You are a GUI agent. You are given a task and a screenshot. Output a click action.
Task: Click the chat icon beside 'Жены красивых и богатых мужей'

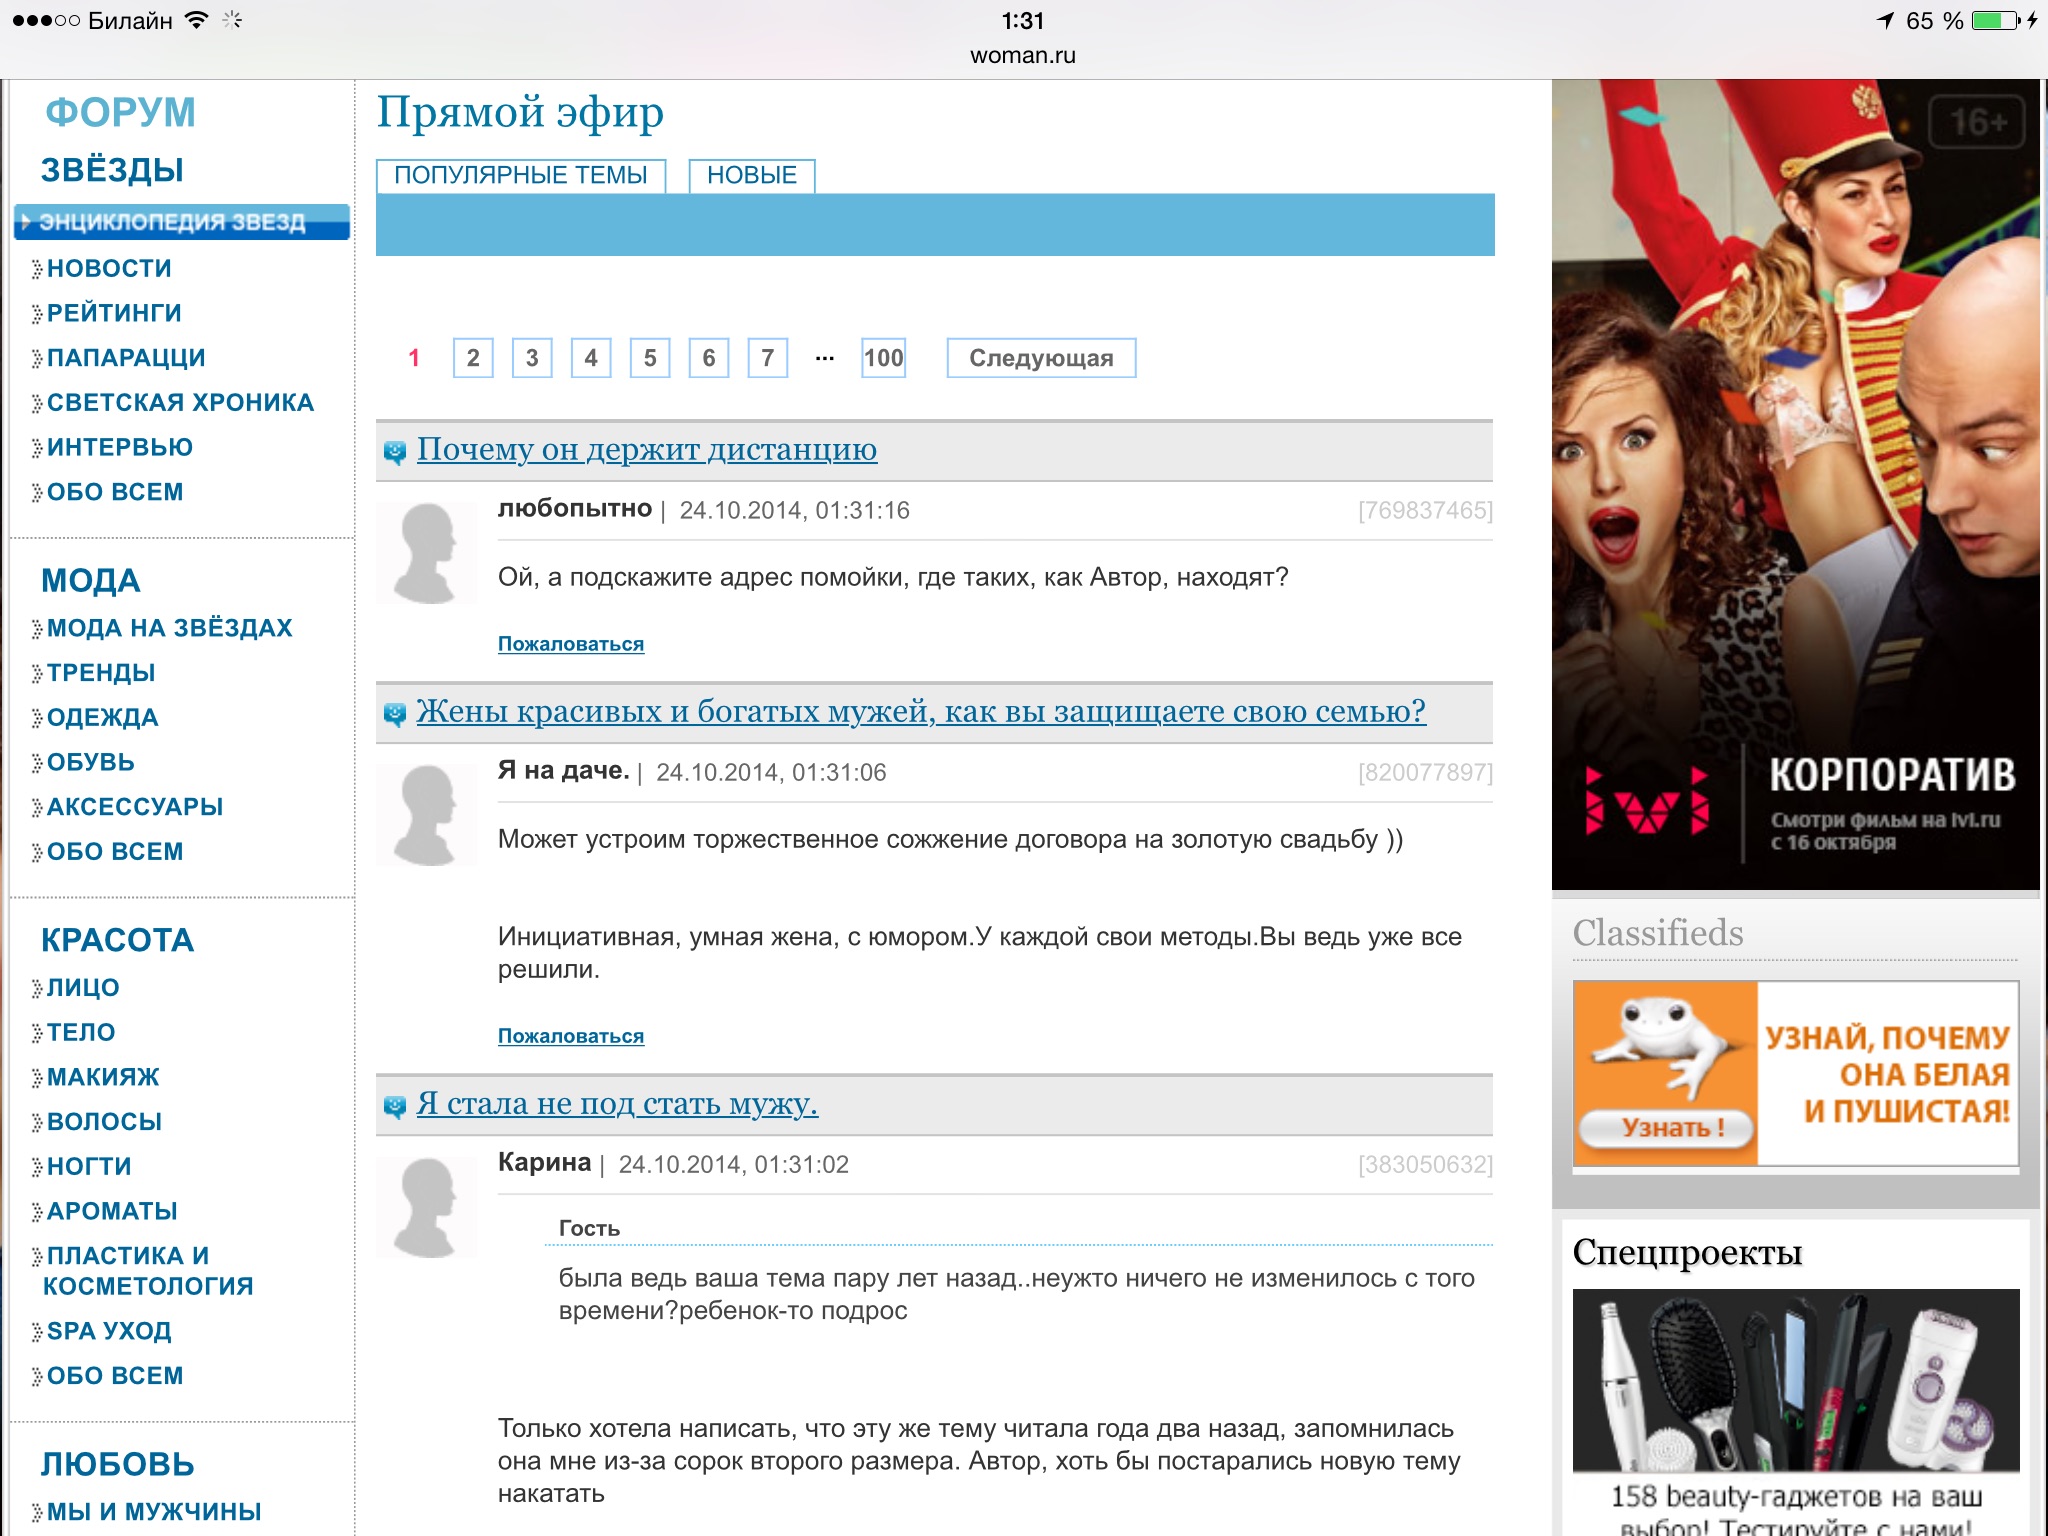[395, 714]
